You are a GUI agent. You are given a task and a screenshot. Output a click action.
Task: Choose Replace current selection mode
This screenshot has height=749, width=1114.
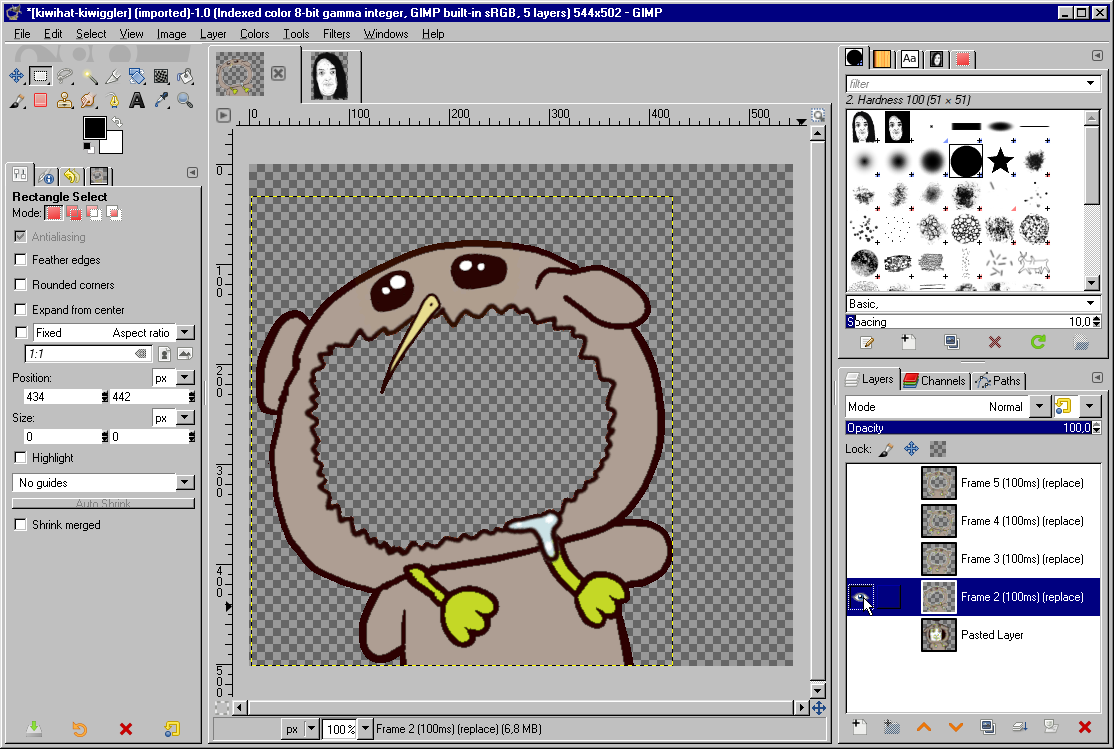(x=53, y=212)
